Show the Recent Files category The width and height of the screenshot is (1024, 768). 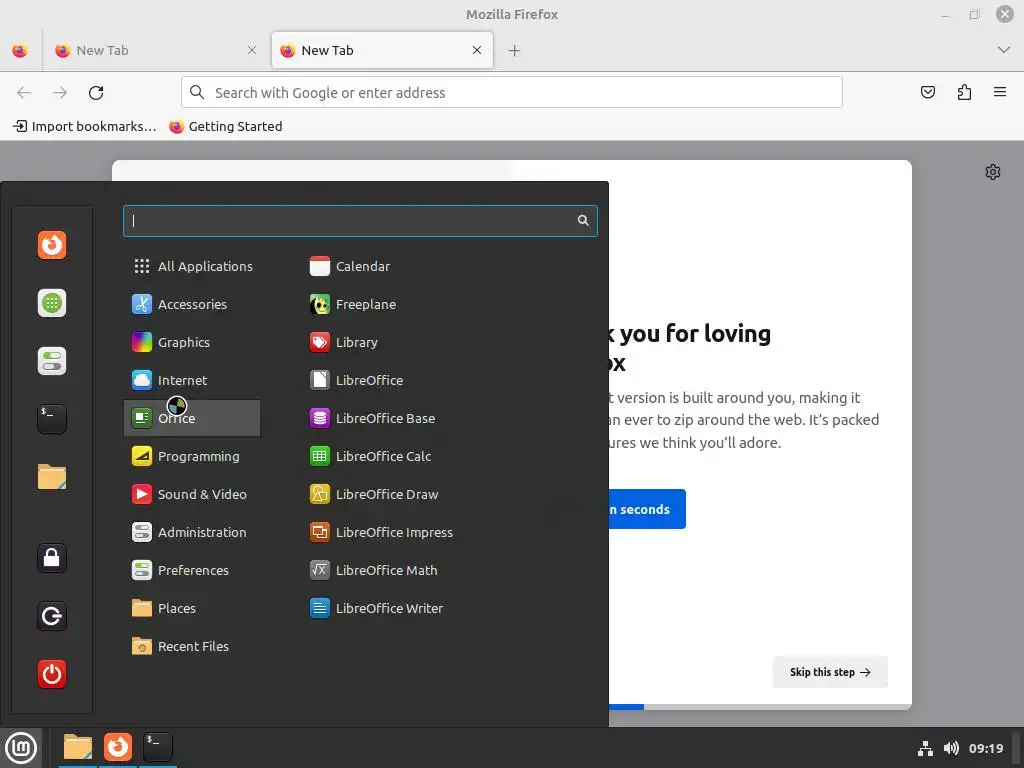click(192, 646)
